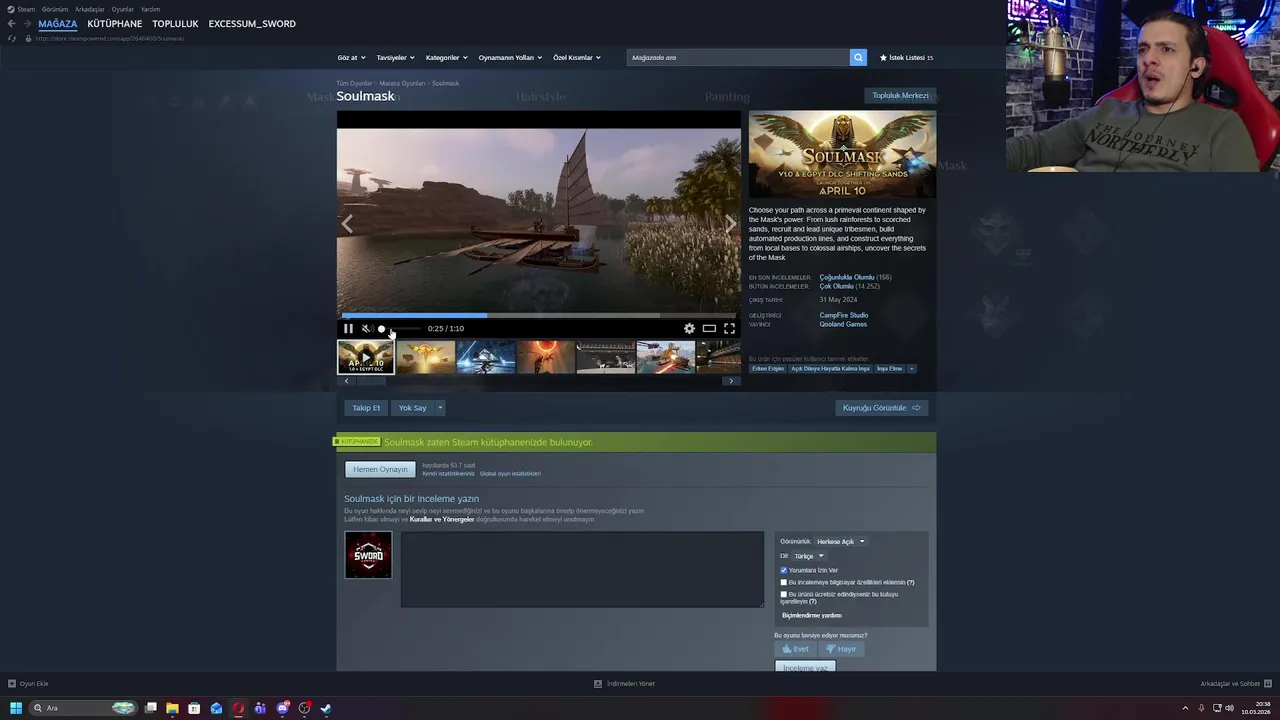This screenshot has height=720, width=1280.
Task: Open Biçimlendirme yardımı link
Action: pyautogui.click(x=812, y=616)
